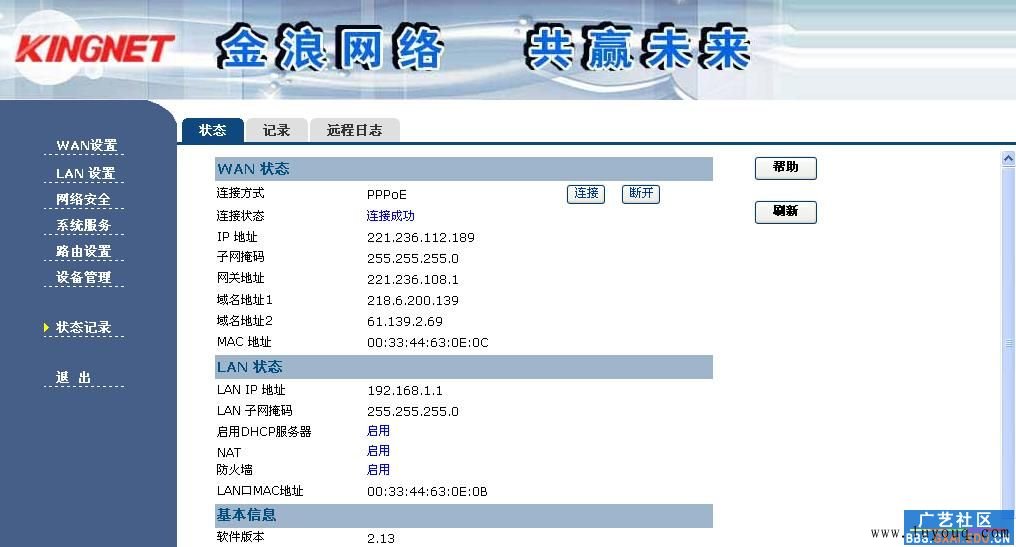Open WAN设置 in the sidebar
The width and height of the screenshot is (1016, 547).
click(x=86, y=145)
